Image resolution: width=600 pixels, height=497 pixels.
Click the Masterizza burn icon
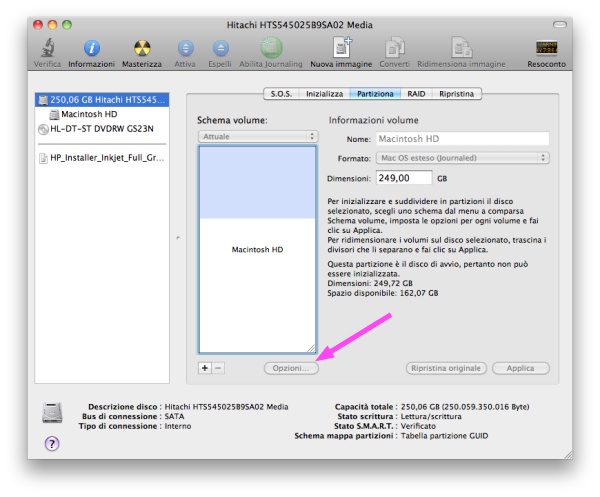[142, 48]
